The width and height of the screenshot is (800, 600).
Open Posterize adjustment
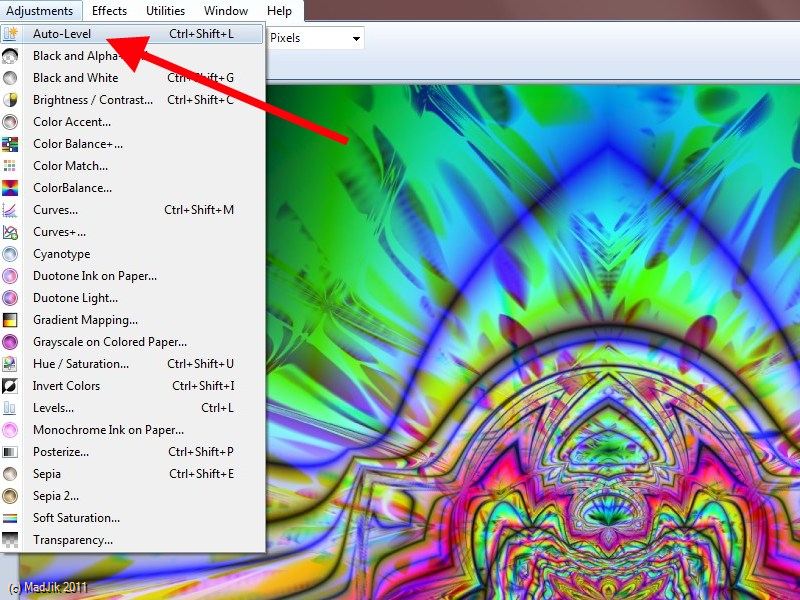132,452
